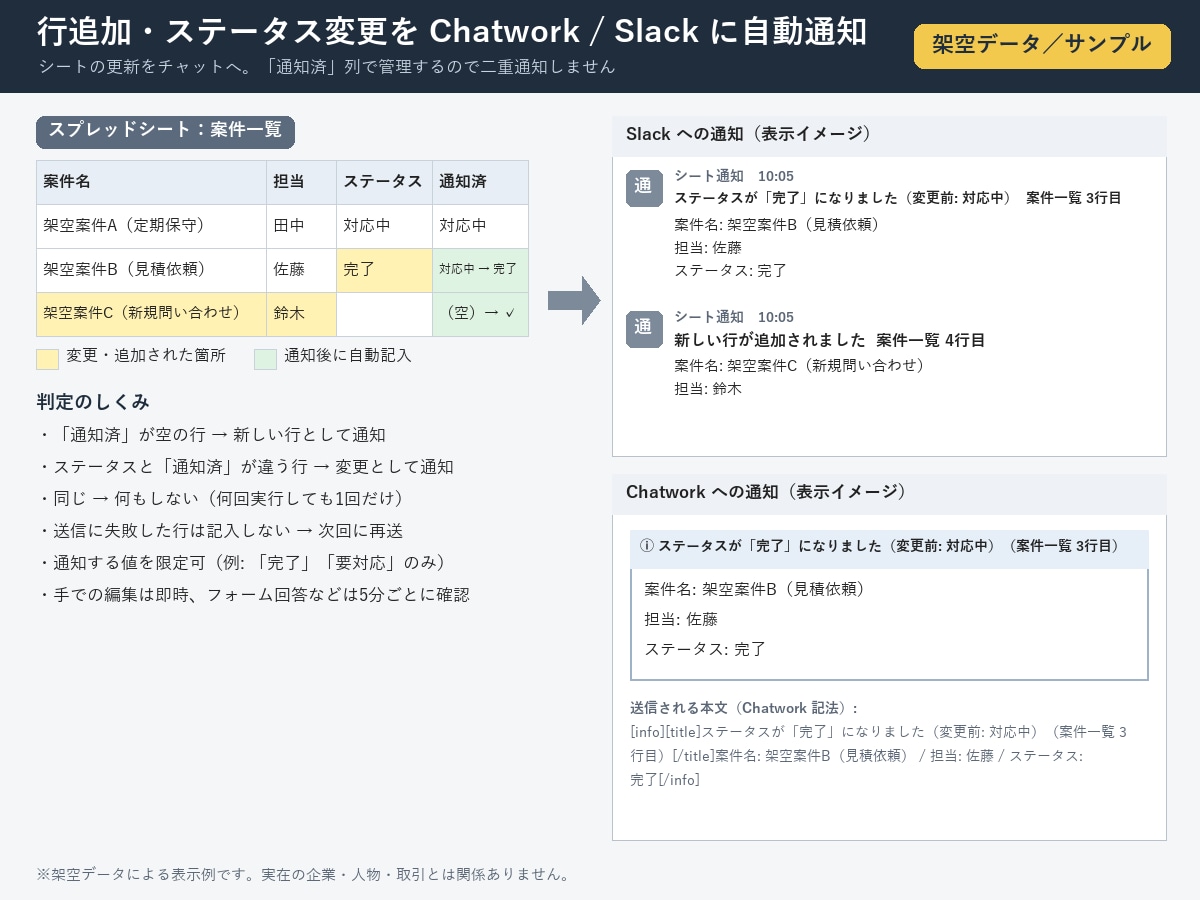The image size is (1200, 900).
Task: Click 案件名: 架空案件B(見積依頼) in the Slack message
Action: point(777,224)
